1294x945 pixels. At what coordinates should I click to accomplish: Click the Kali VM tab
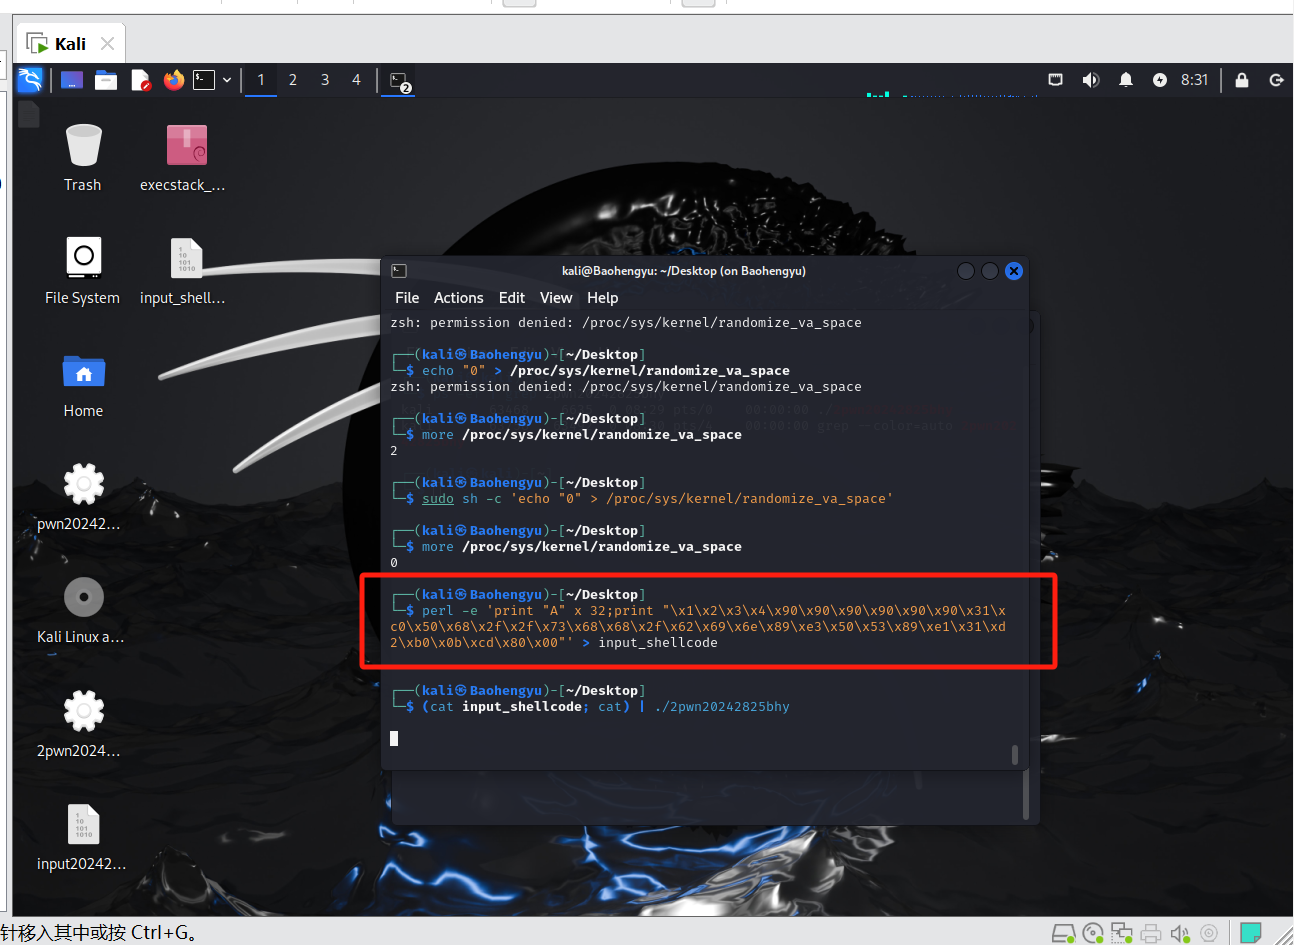point(70,44)
